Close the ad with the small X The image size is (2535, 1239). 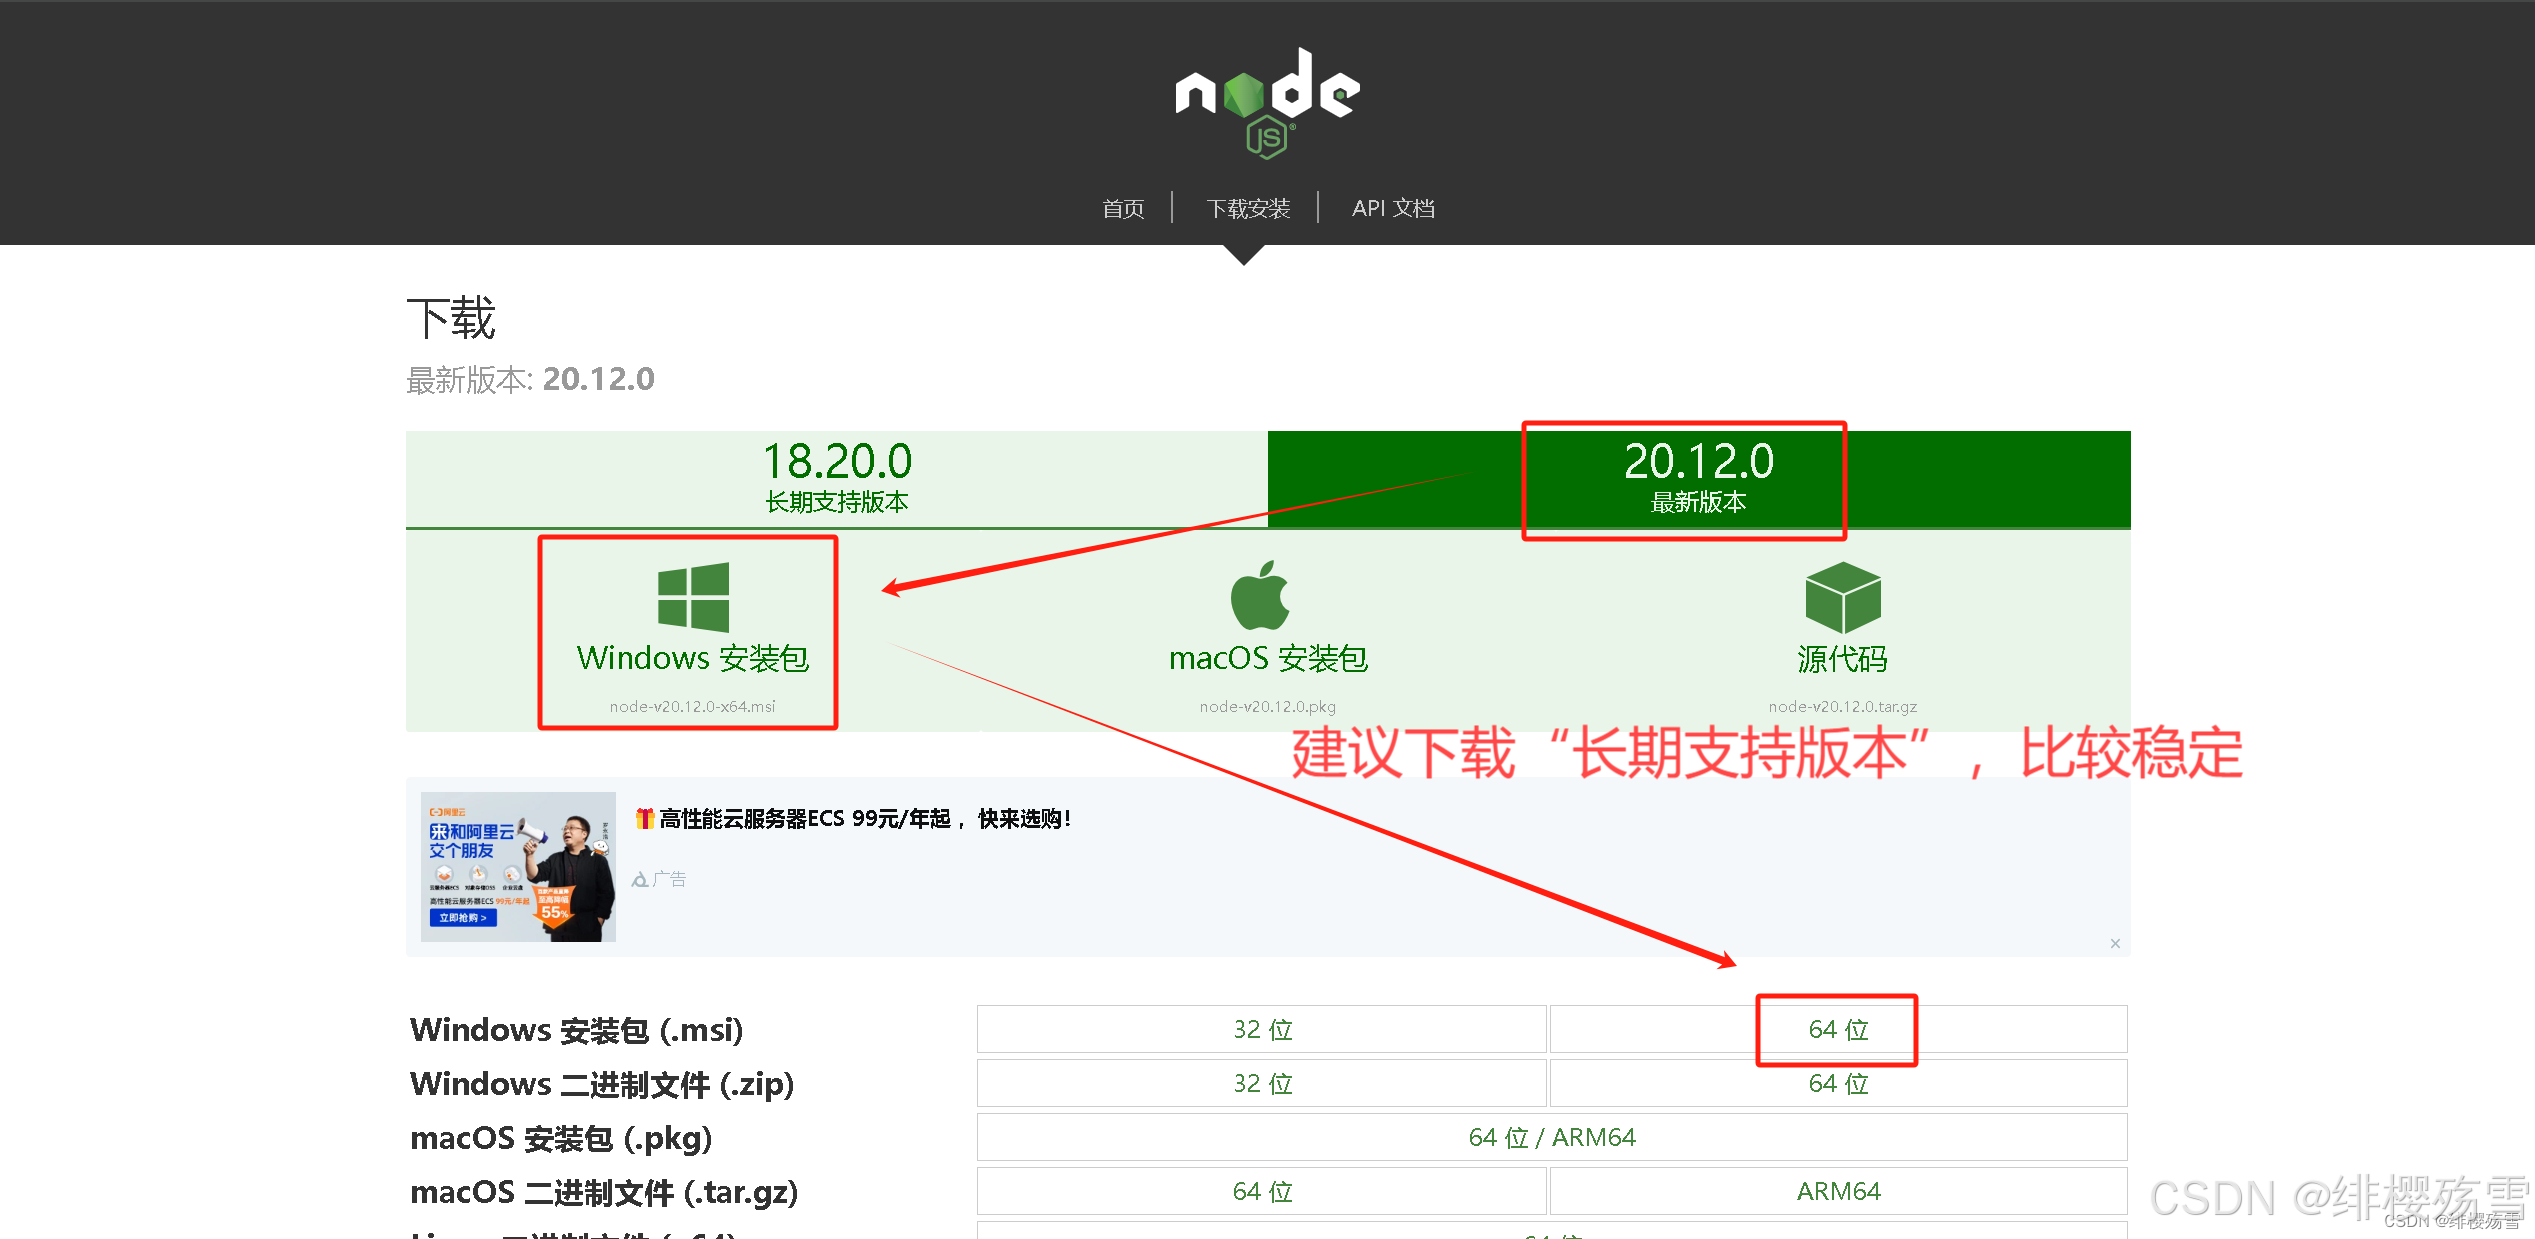click(x=2115, y=943)
